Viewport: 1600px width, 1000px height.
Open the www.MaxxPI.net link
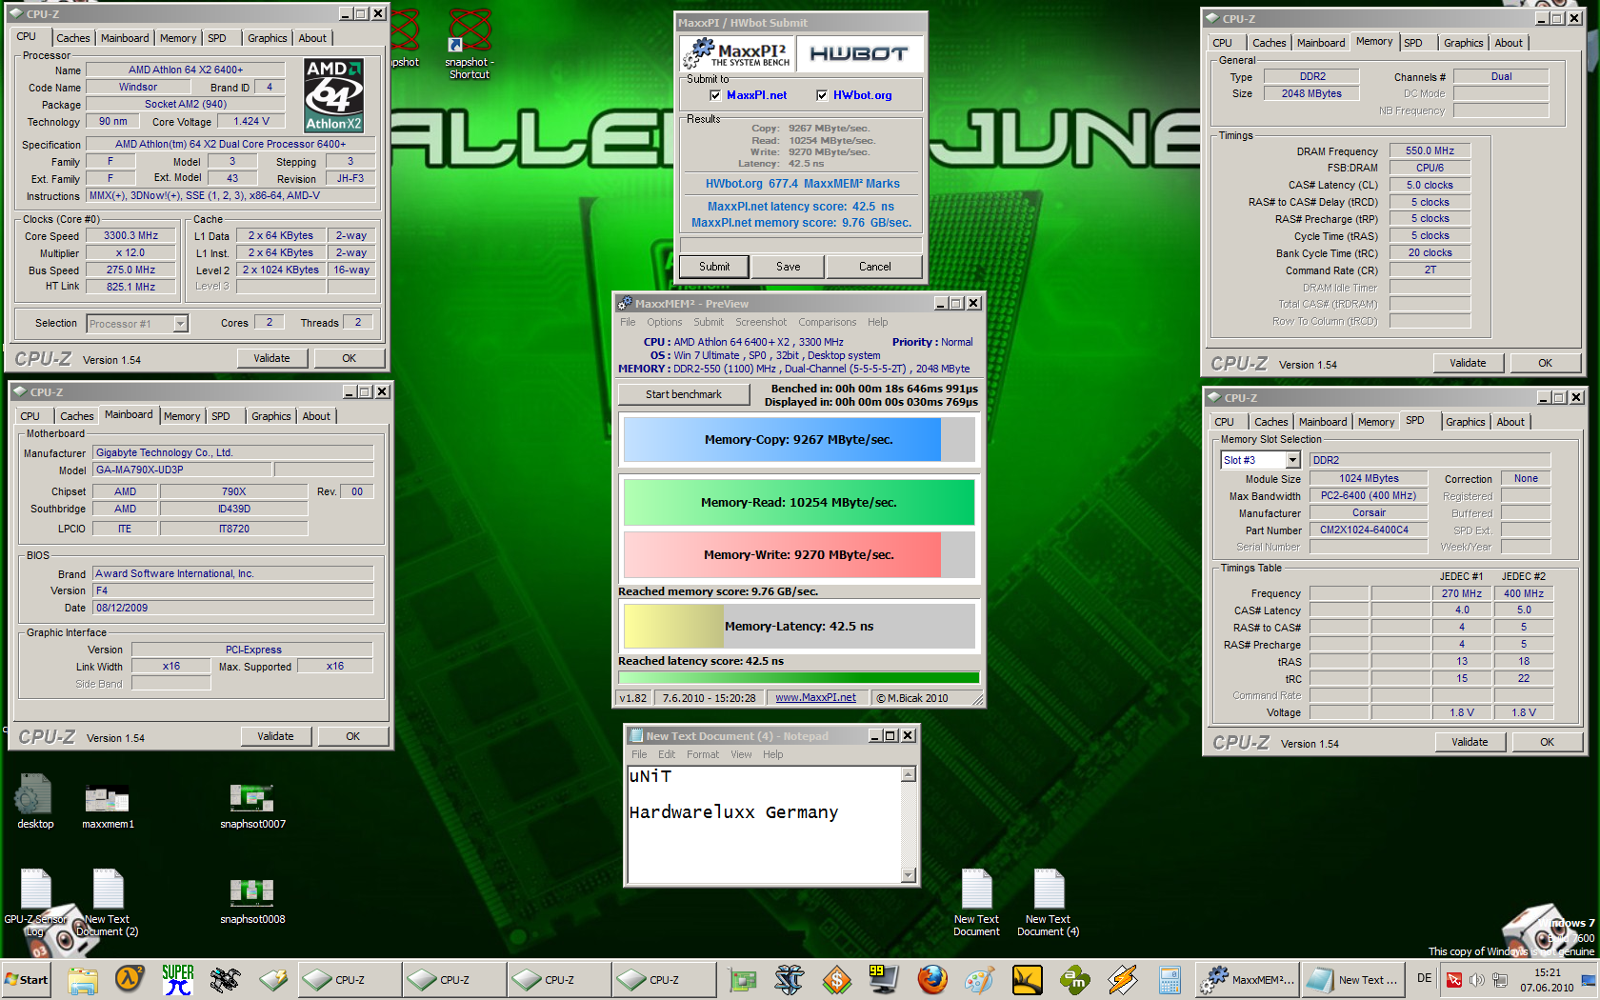[815, 698]
